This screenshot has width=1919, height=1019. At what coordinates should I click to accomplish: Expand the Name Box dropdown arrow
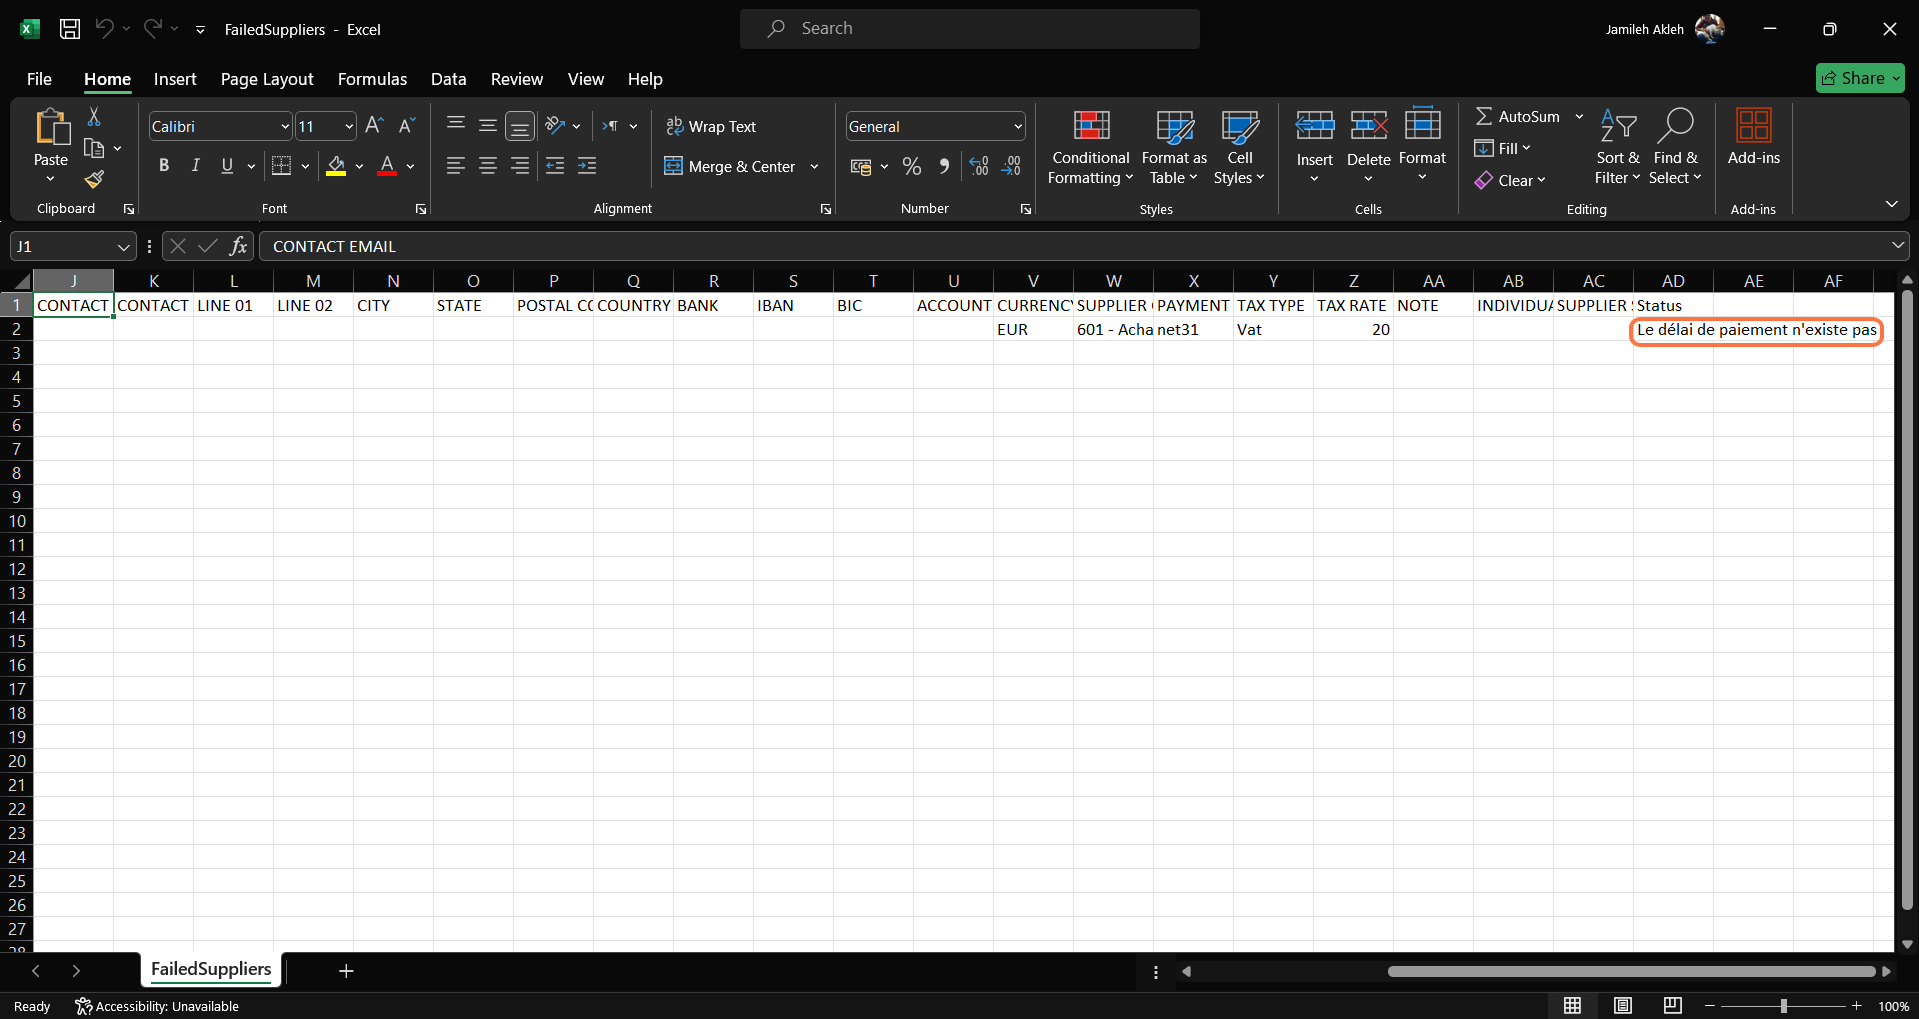point(123,246)
